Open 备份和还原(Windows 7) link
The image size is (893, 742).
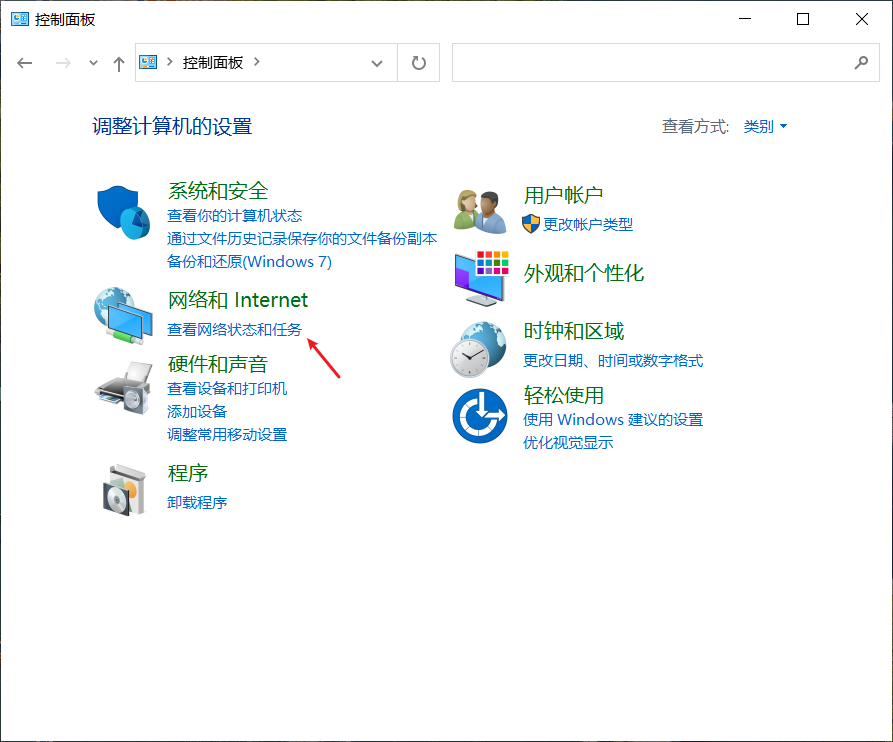pos(249,261)
